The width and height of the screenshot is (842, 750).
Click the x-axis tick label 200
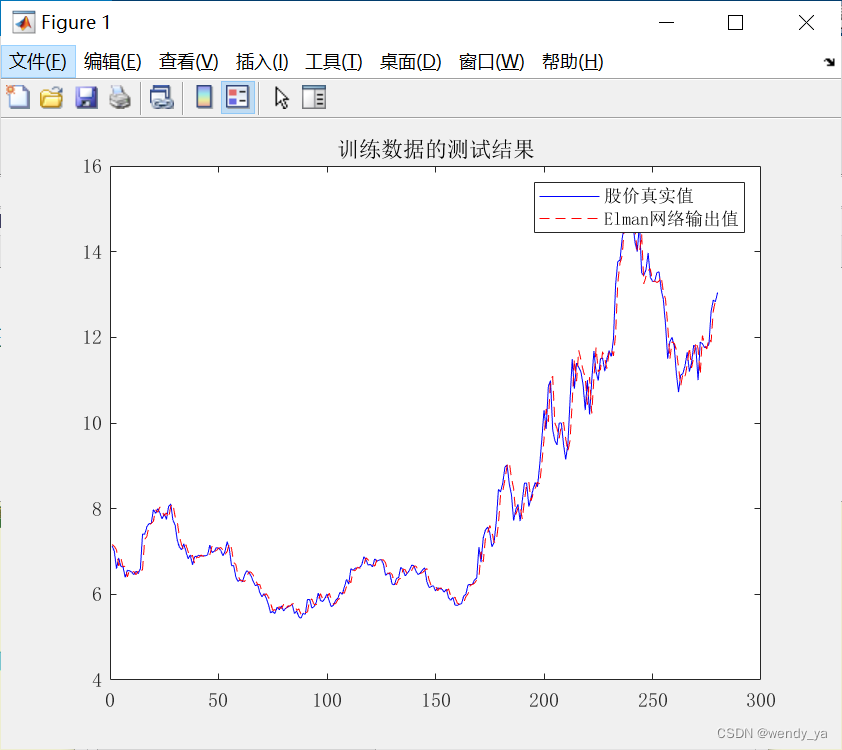click(x=544, y=701)
